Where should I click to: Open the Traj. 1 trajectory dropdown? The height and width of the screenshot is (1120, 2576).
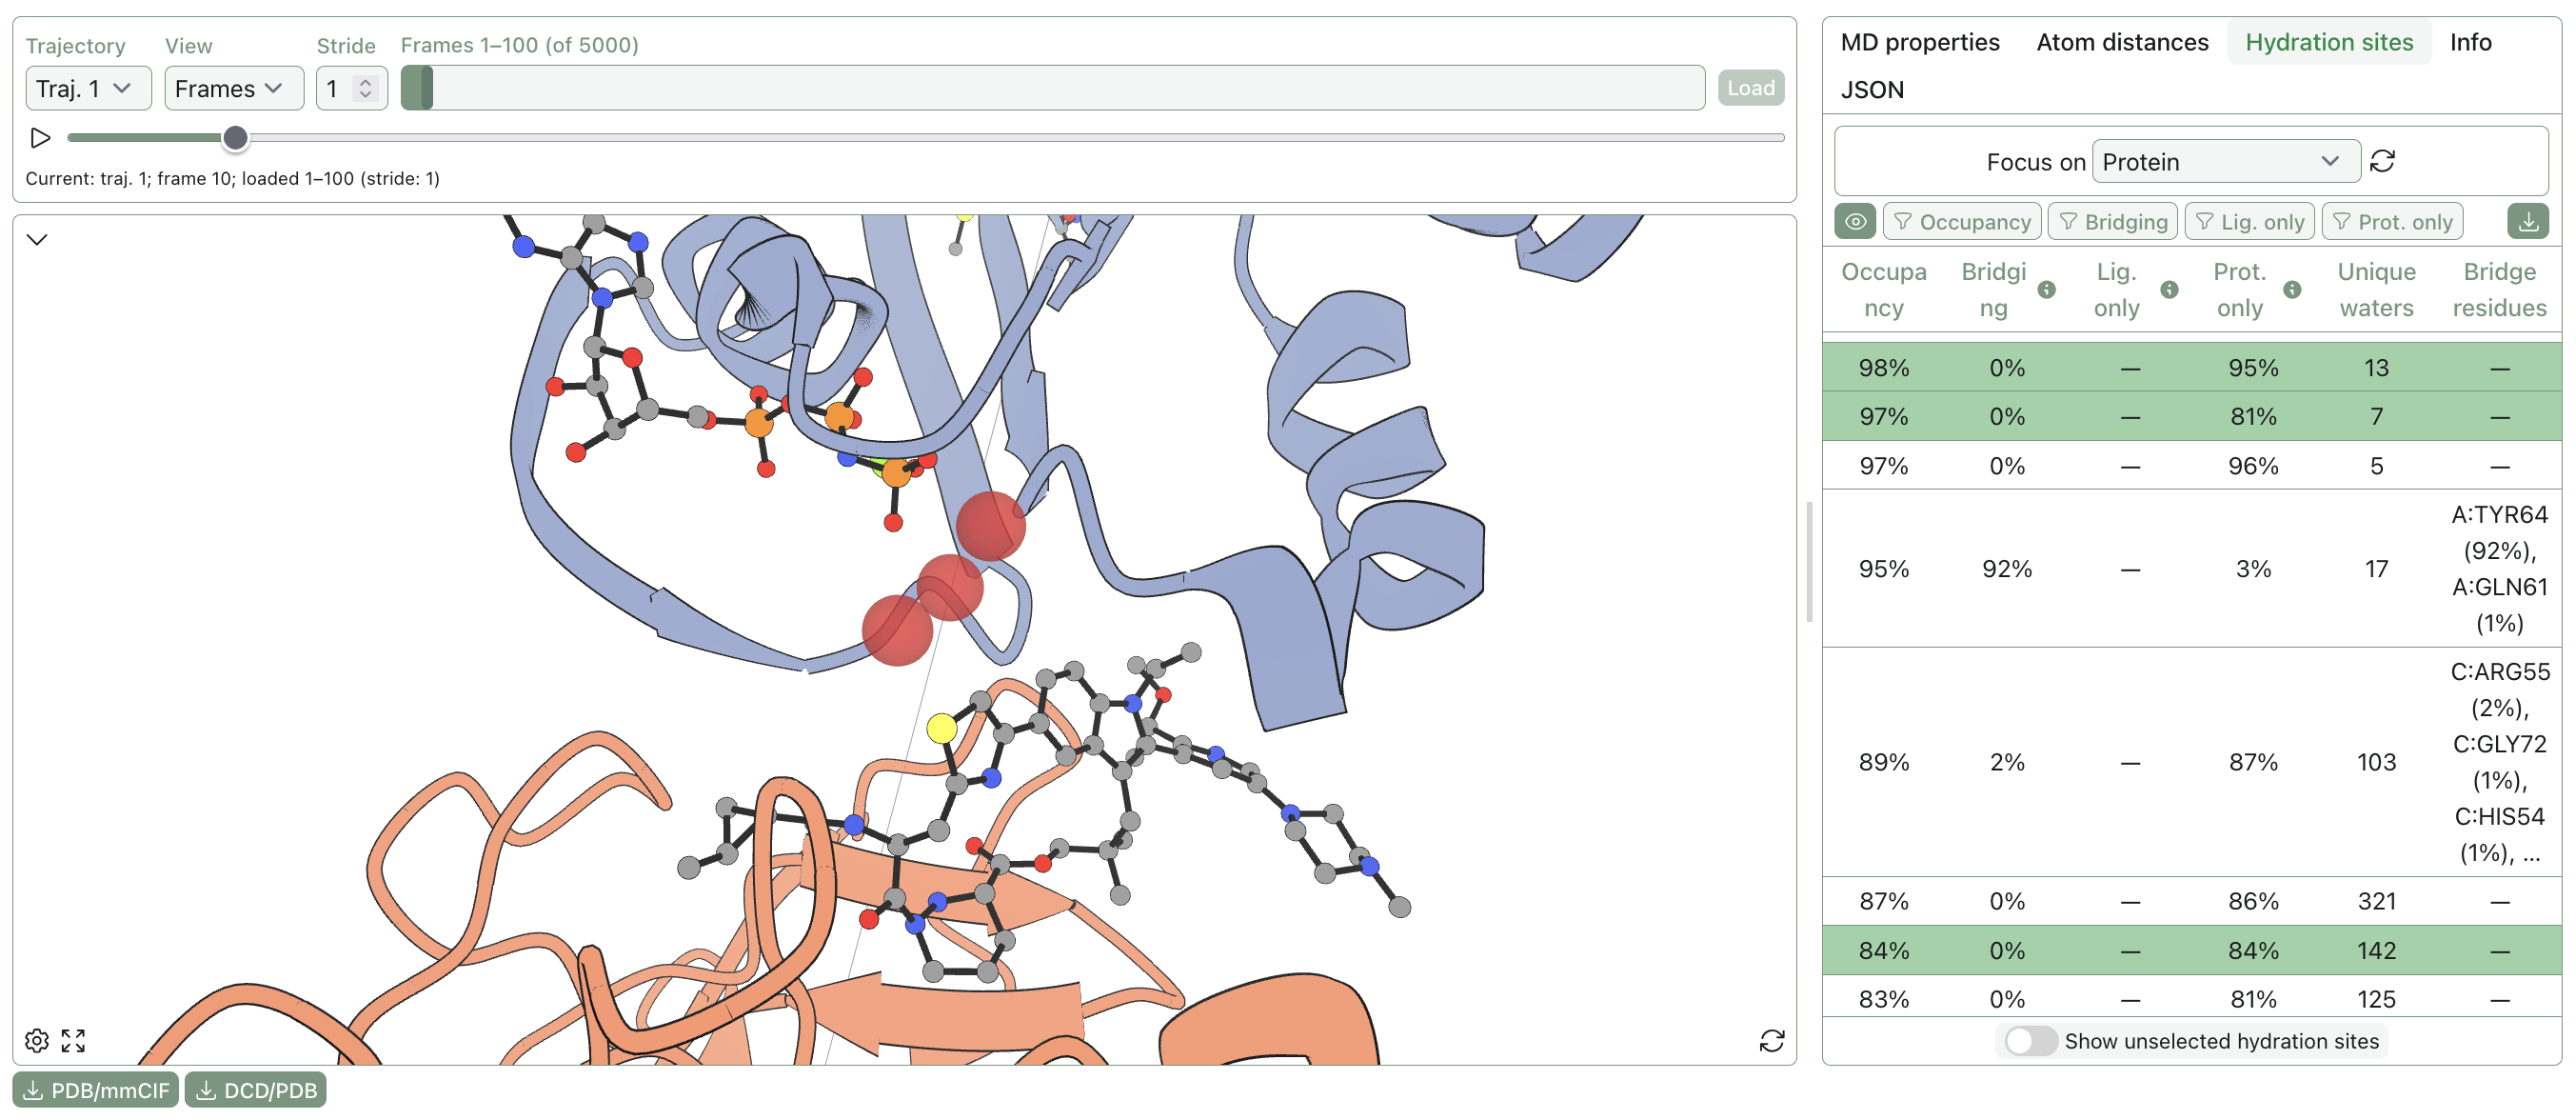pyautogui.click(x=88, y=88)
